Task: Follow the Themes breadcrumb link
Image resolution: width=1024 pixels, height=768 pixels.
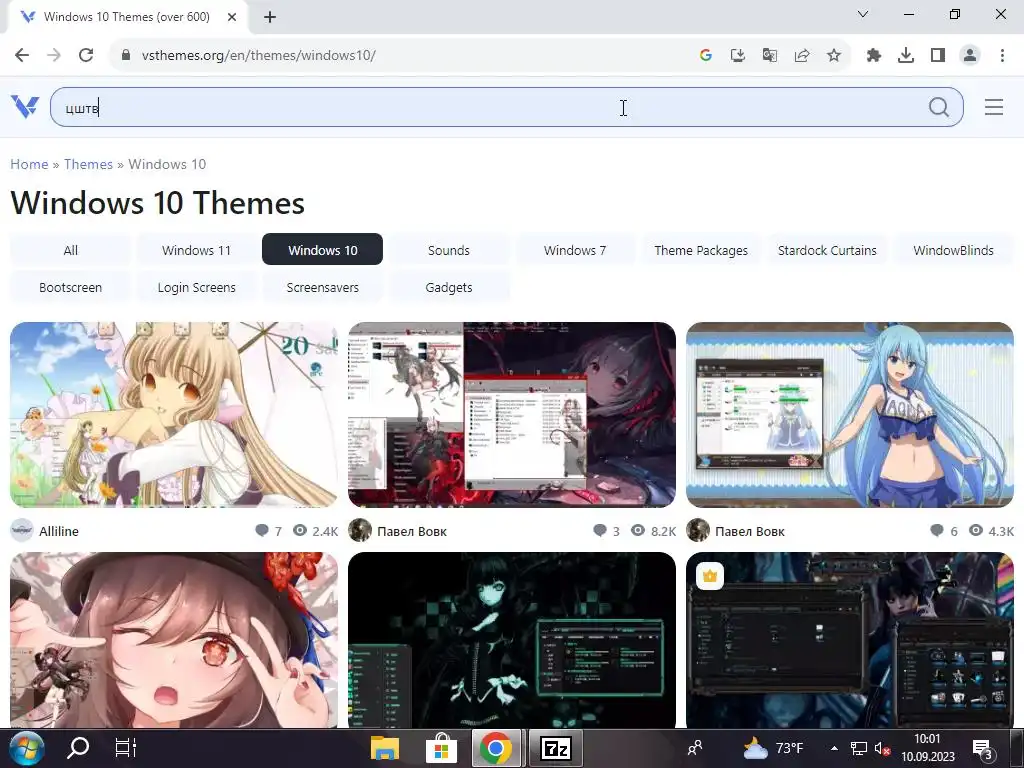Action: (x=88, y=164)
